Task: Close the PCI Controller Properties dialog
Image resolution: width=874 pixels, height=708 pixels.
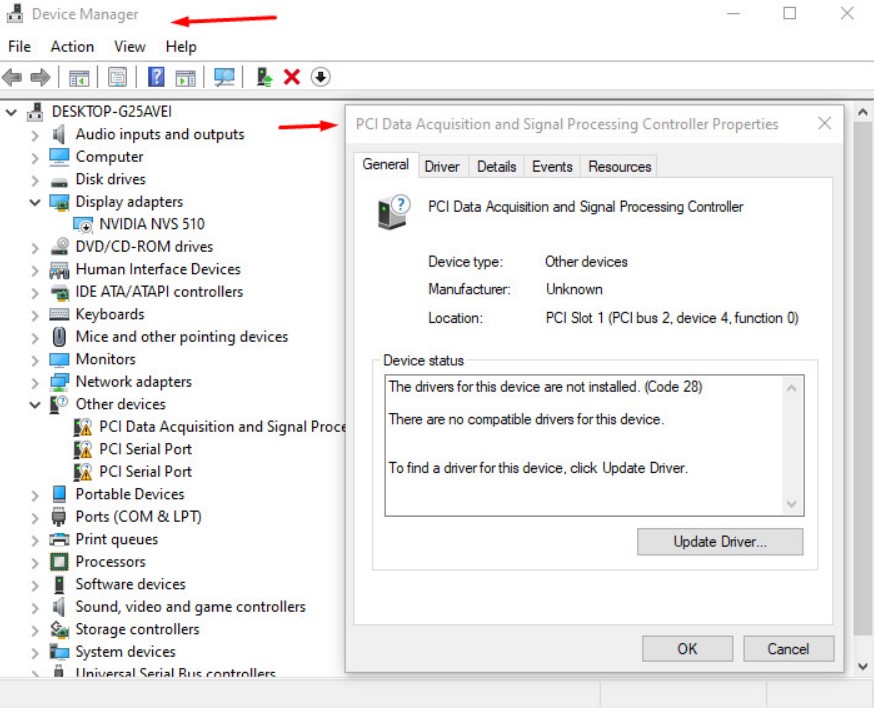Action: click(x=825, y=123)
